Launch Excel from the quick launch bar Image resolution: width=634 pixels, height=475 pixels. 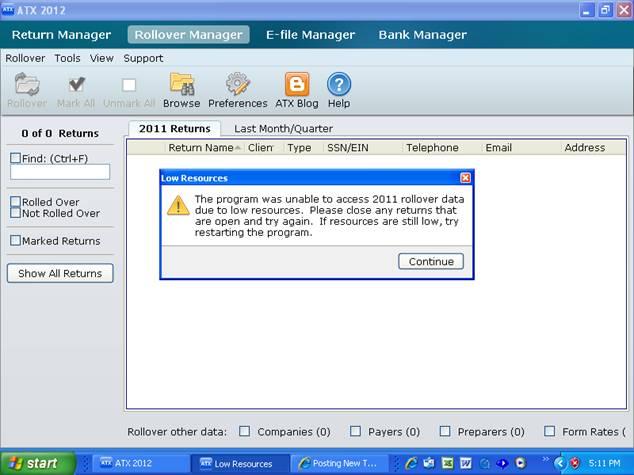447,463
